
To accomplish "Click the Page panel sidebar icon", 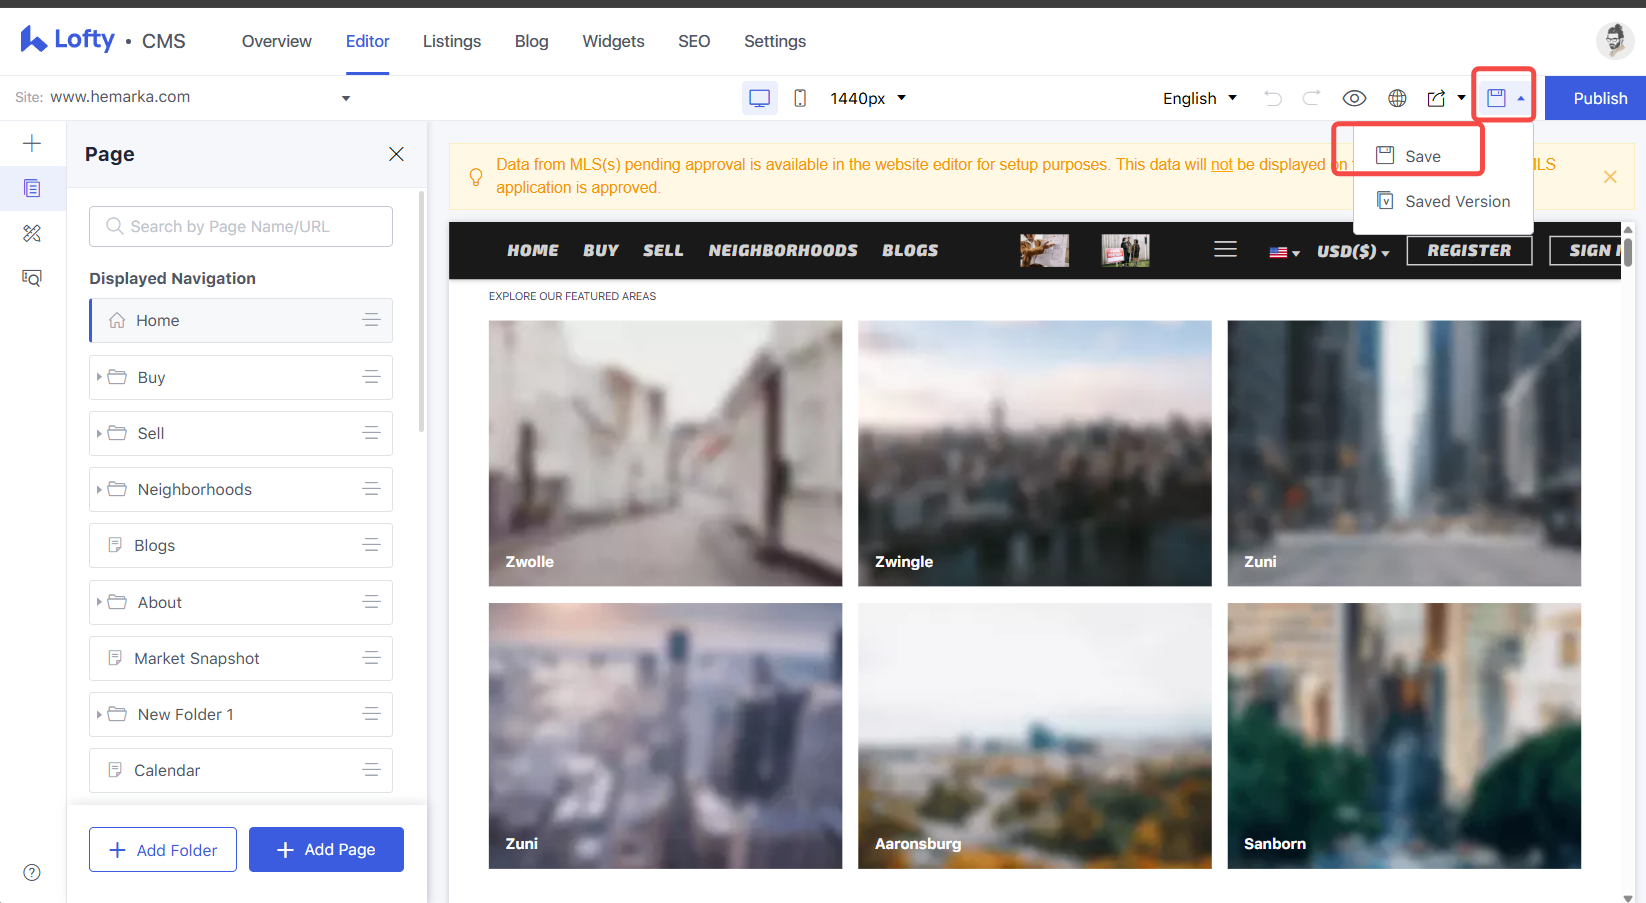I will pos(32,188).
